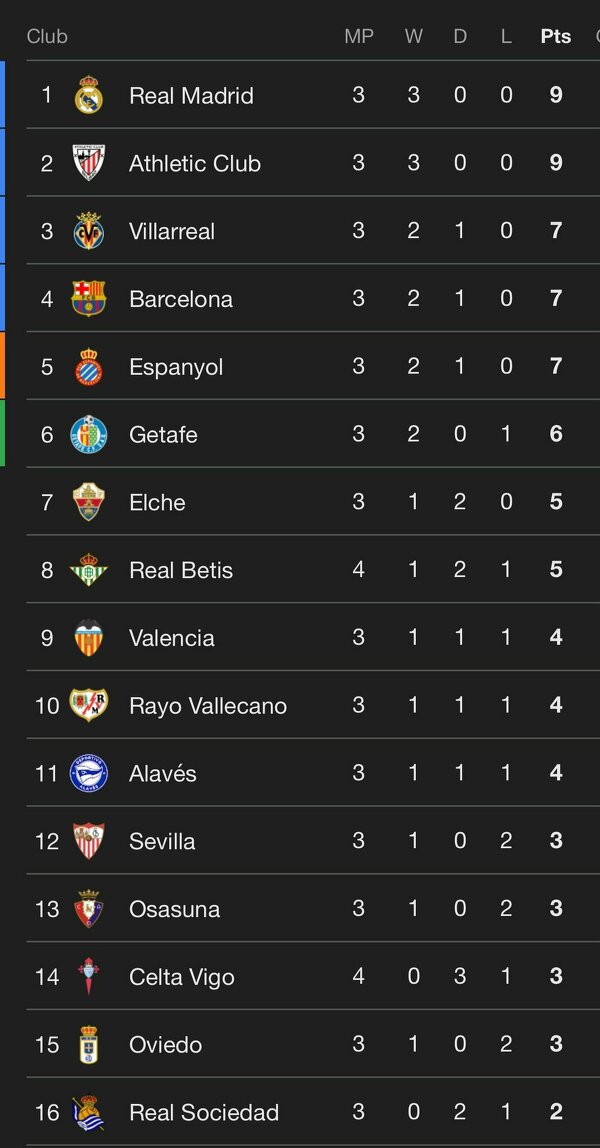Sort table by Pts column header
Screen dimensions: 600x1148
pyautogui.click(x=556, y=36)
